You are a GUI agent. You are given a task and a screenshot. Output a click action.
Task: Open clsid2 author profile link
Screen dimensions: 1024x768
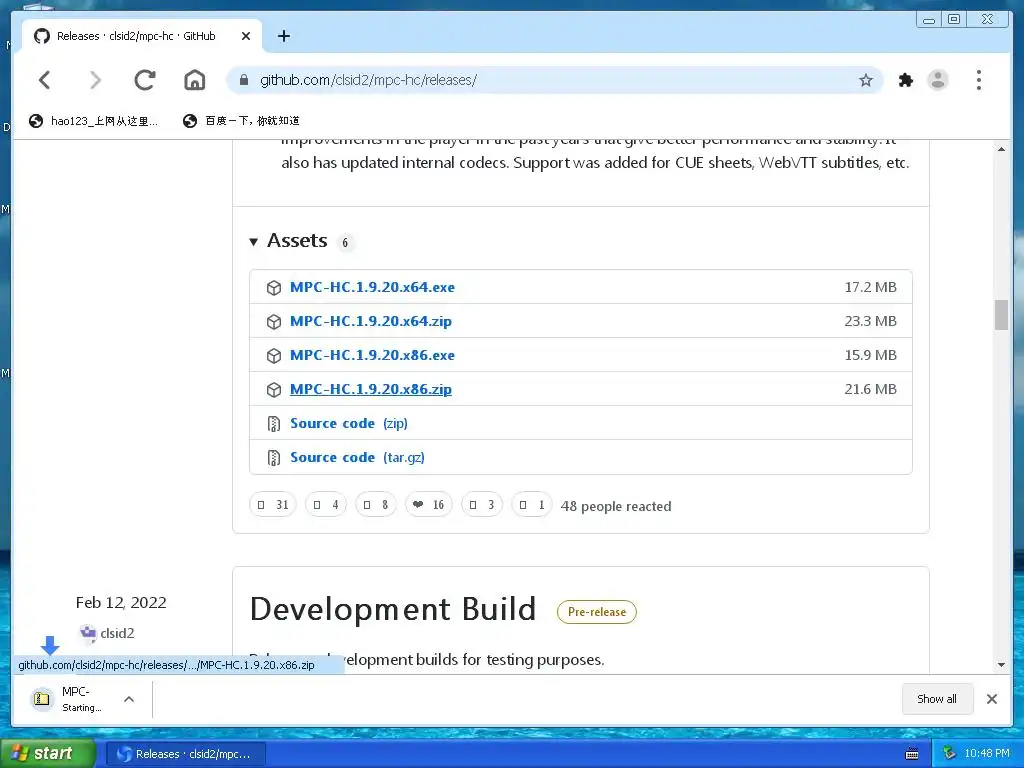117,633
